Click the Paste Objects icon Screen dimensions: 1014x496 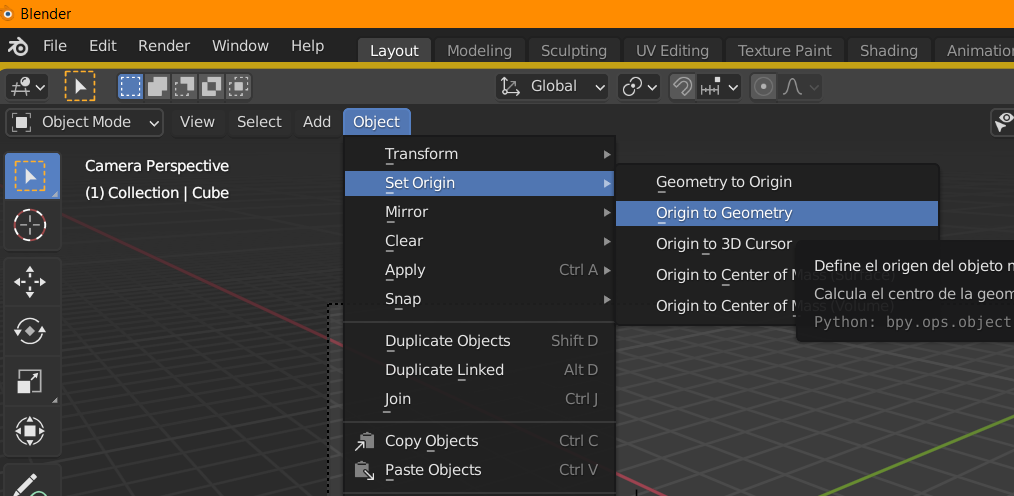click(365, 470)
